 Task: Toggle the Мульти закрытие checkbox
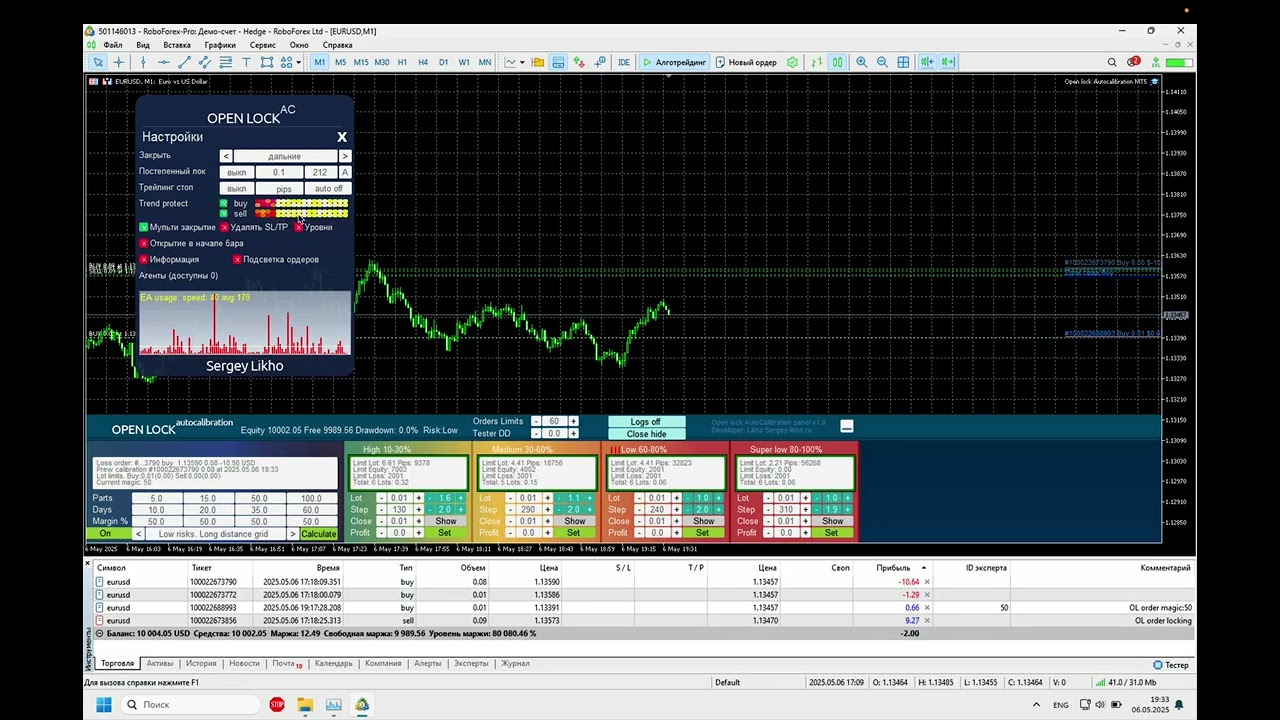pos(144,227)
